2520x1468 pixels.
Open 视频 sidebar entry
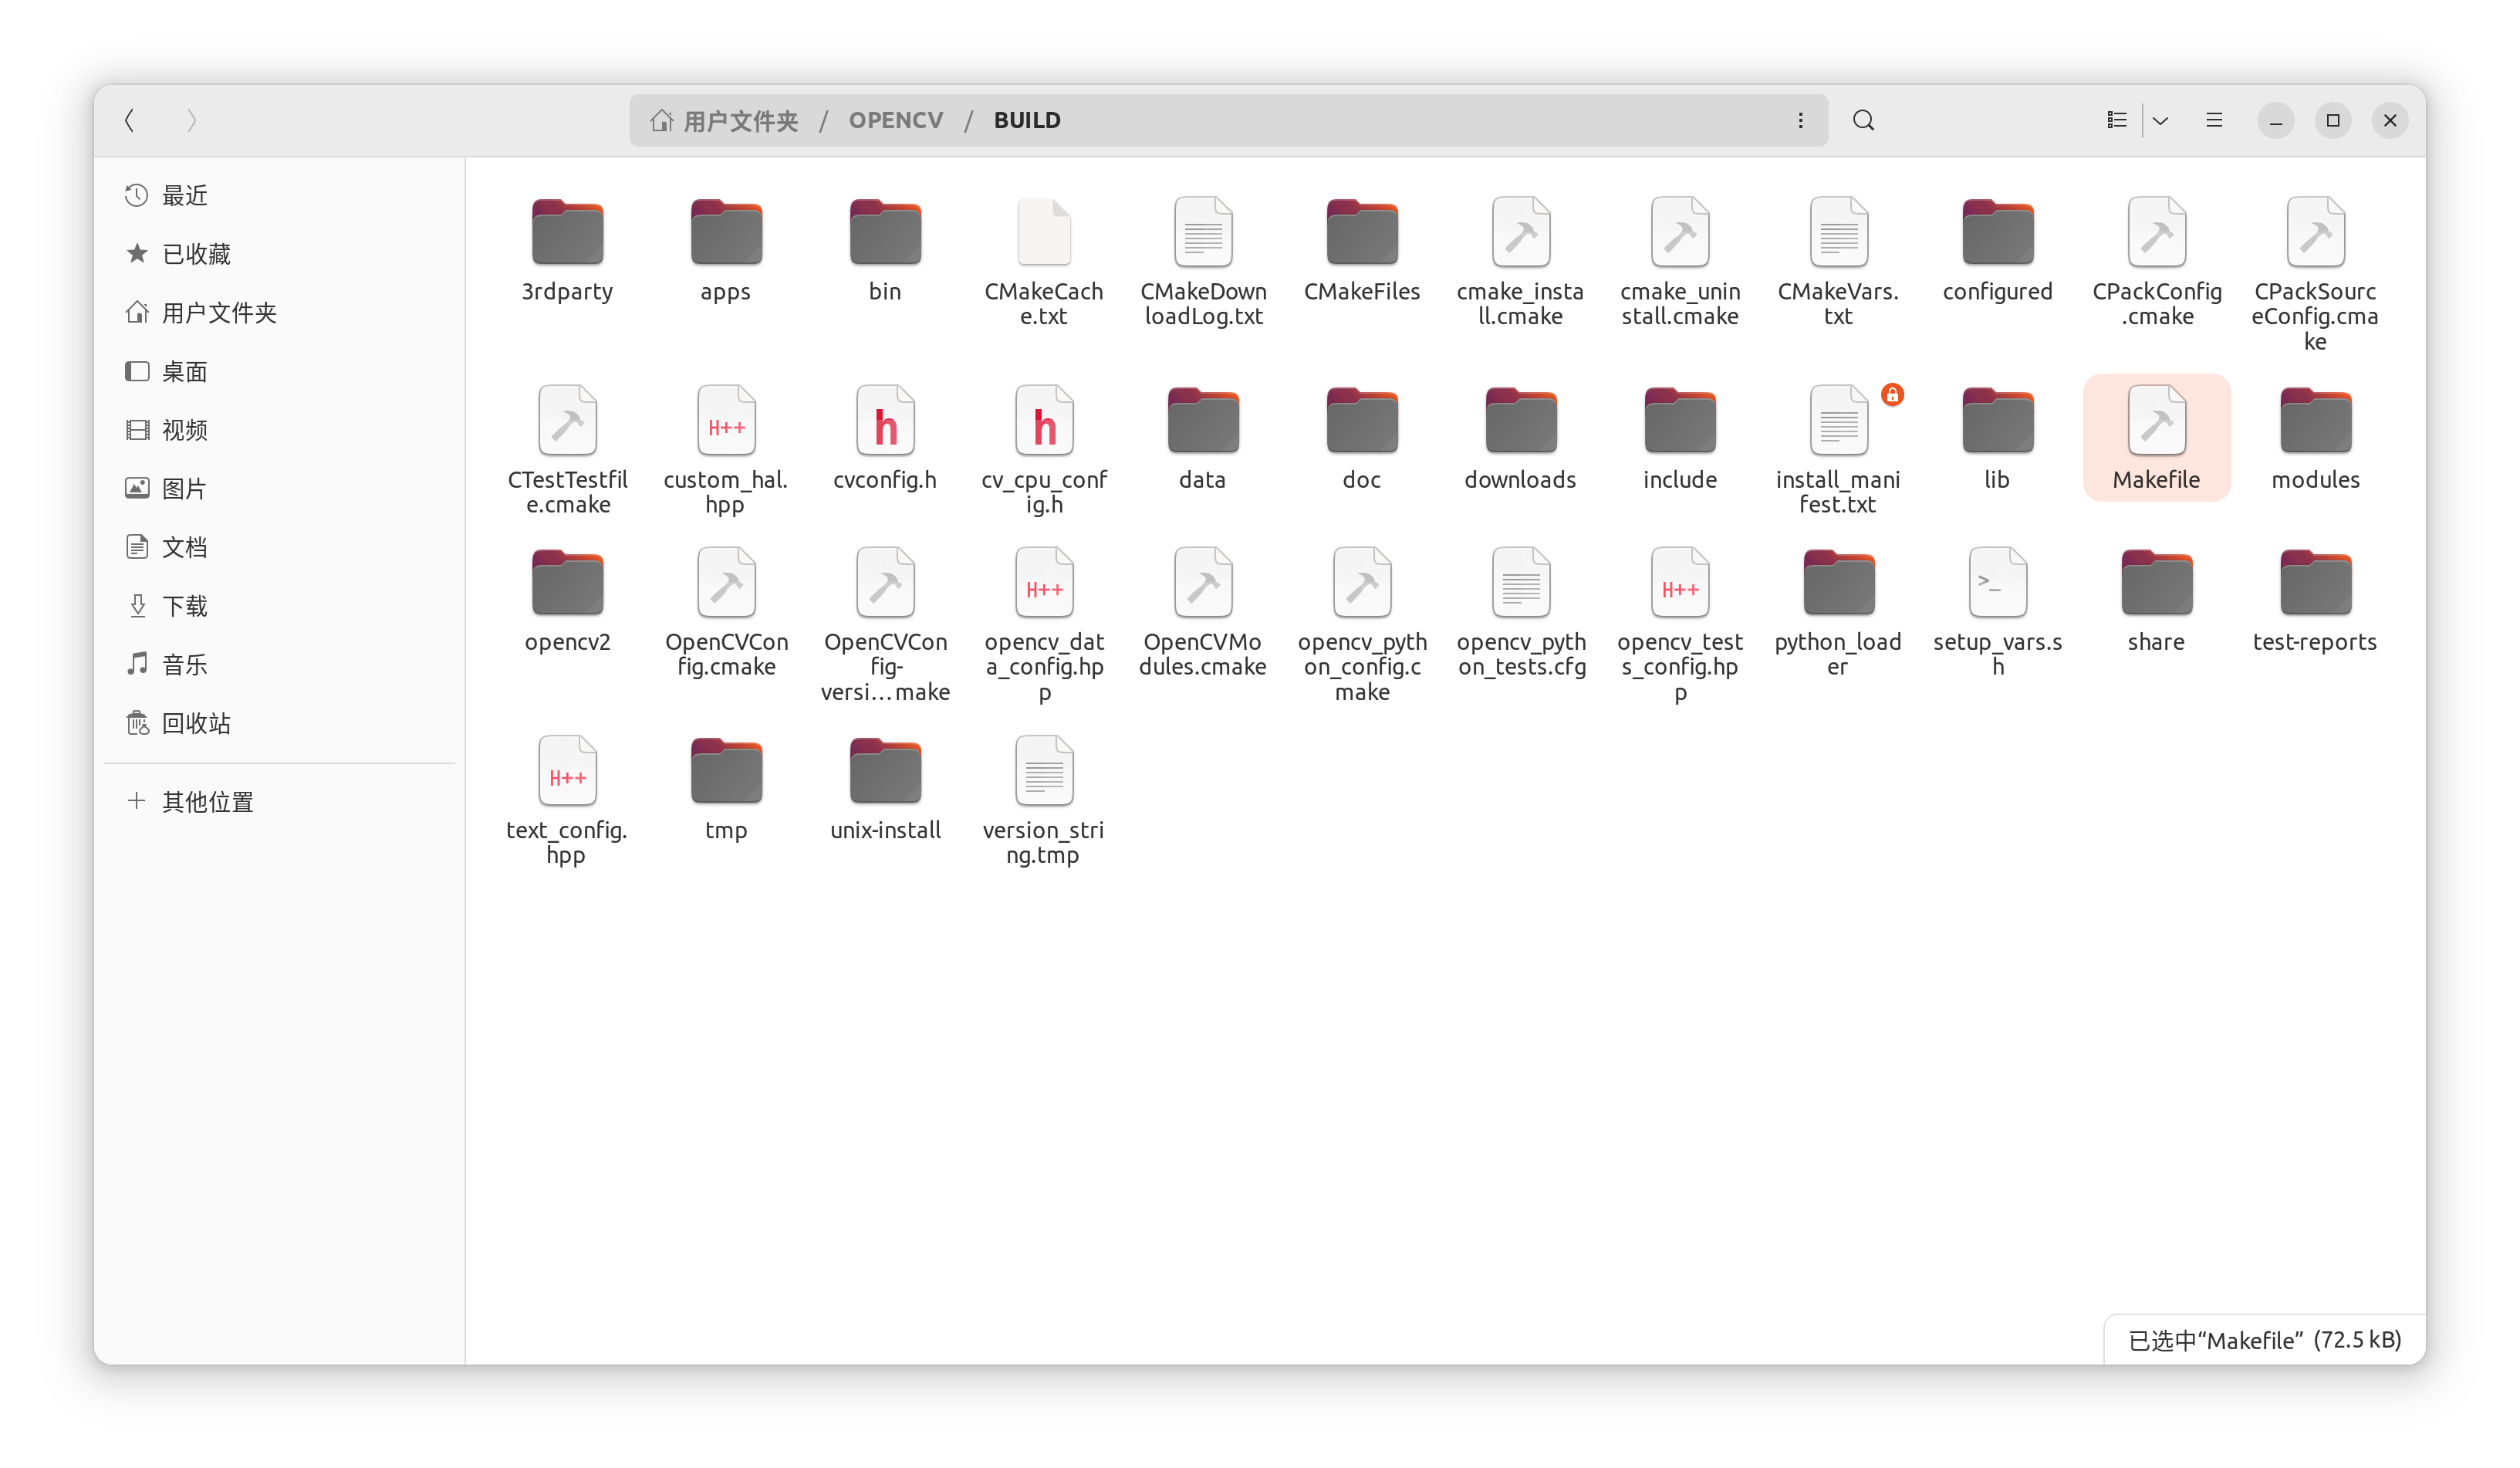point(280,429)
